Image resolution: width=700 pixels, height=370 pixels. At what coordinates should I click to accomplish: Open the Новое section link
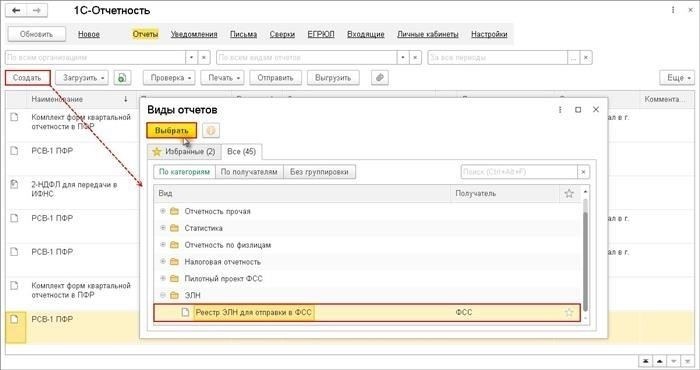pyautogui.click(x=89, y=34)
